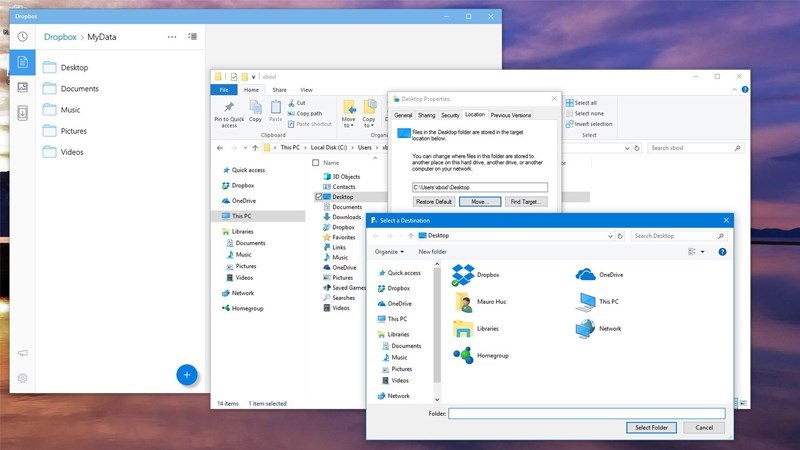Click Select all in ribbon
Viewport: 800px width, 450px height.
click(581, 103)
